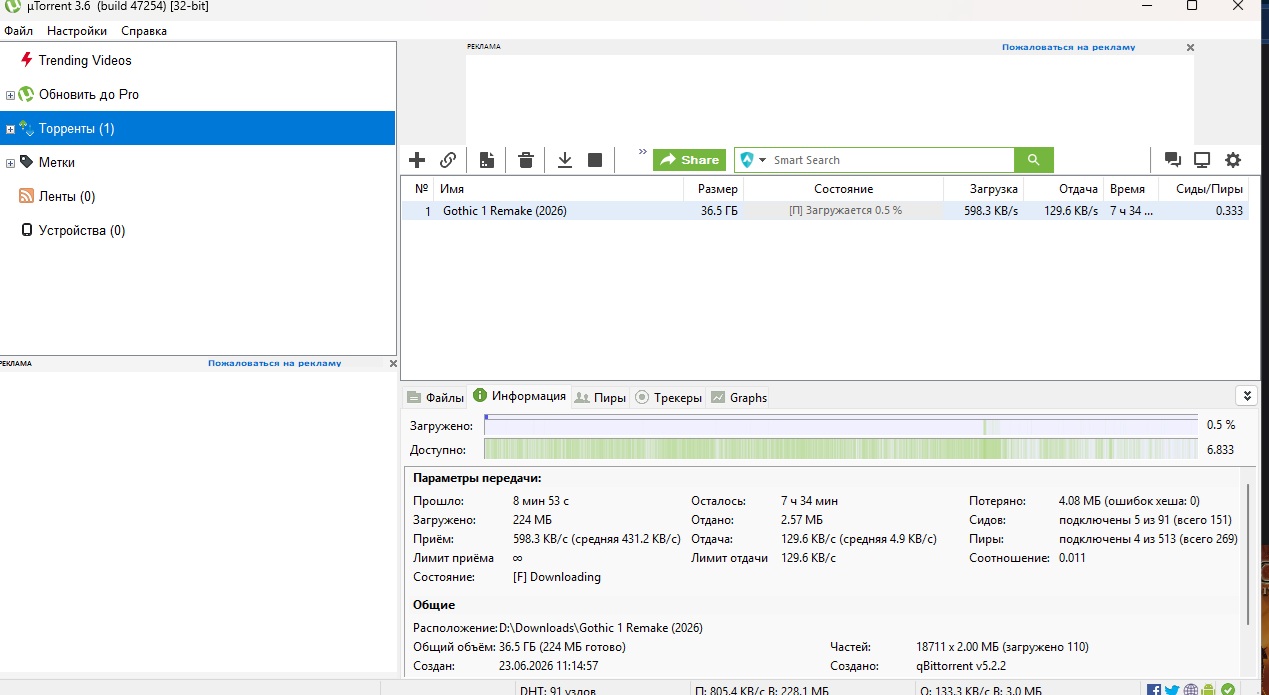This screenshot has height=695, width=1269.
Task: Sort by the Состояние column header
Action: pos(844,189)
